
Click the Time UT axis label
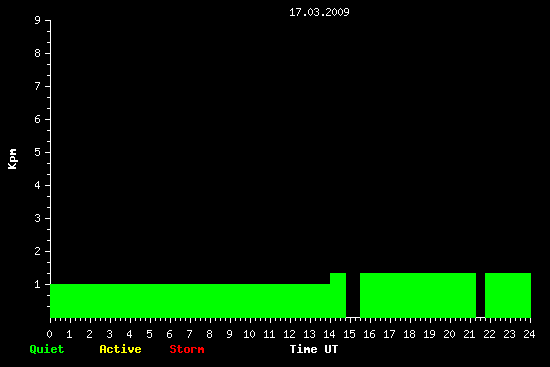(x=314, y=349)
